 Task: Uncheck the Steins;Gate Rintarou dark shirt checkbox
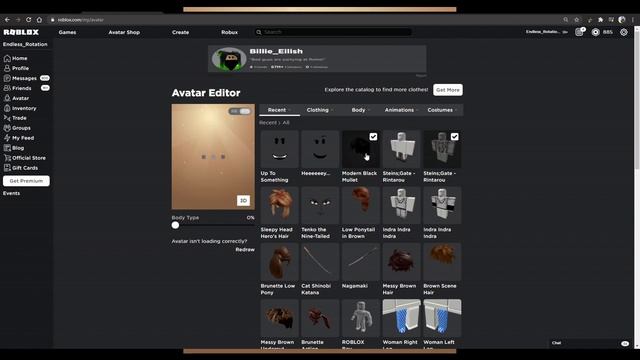point(454,137)
